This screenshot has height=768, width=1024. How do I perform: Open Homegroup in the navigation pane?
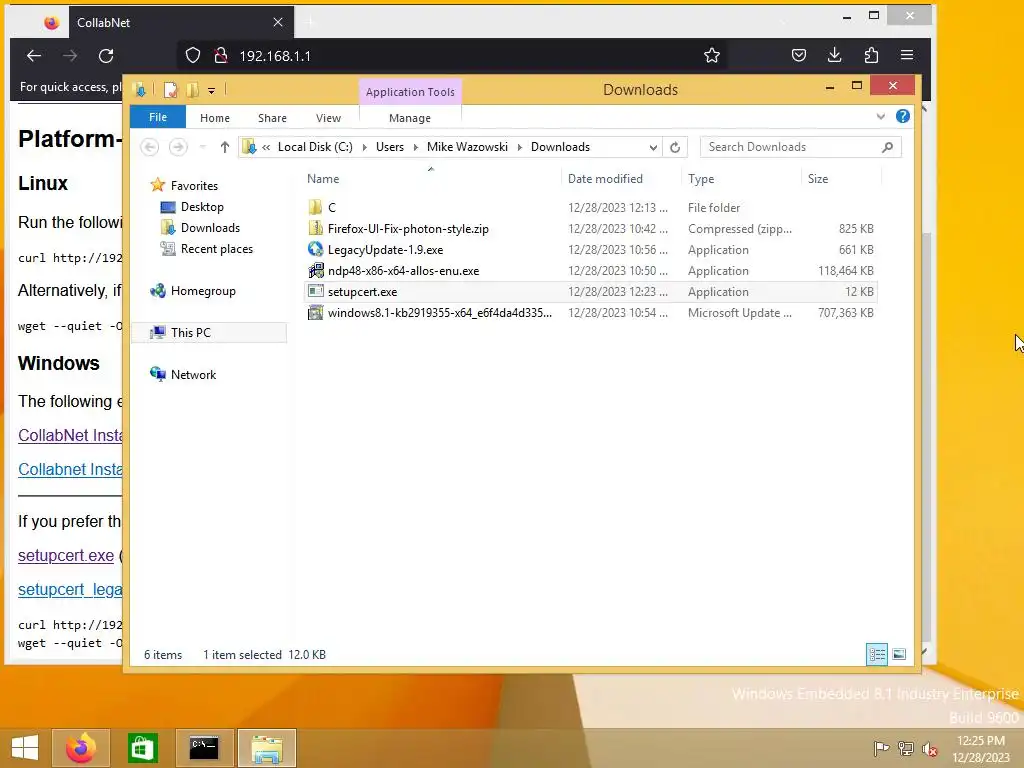click(x=203, y=291)
